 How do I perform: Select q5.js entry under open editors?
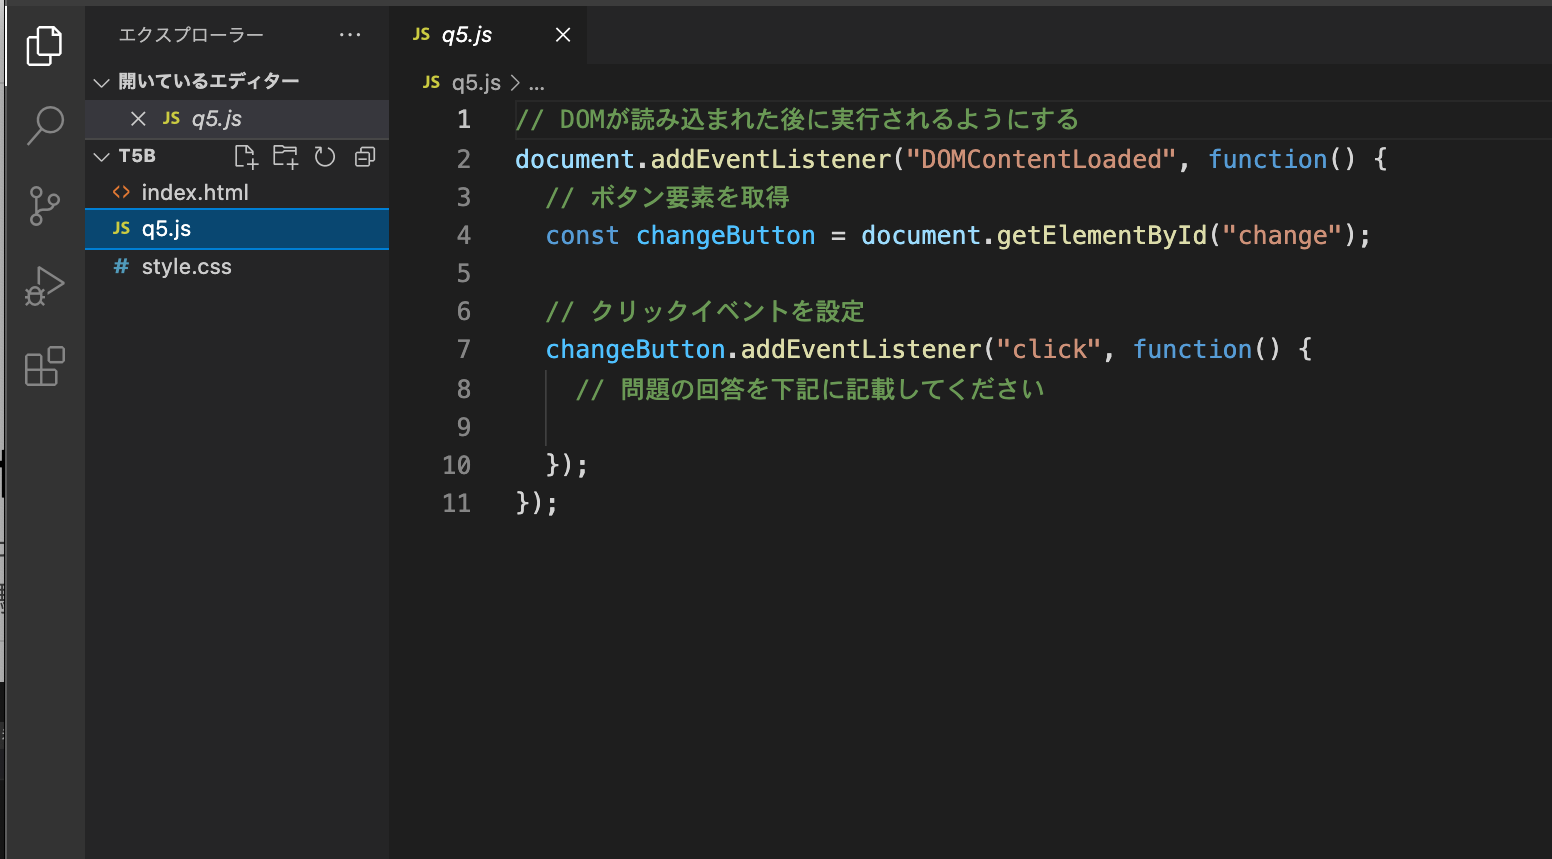(237, 119)
